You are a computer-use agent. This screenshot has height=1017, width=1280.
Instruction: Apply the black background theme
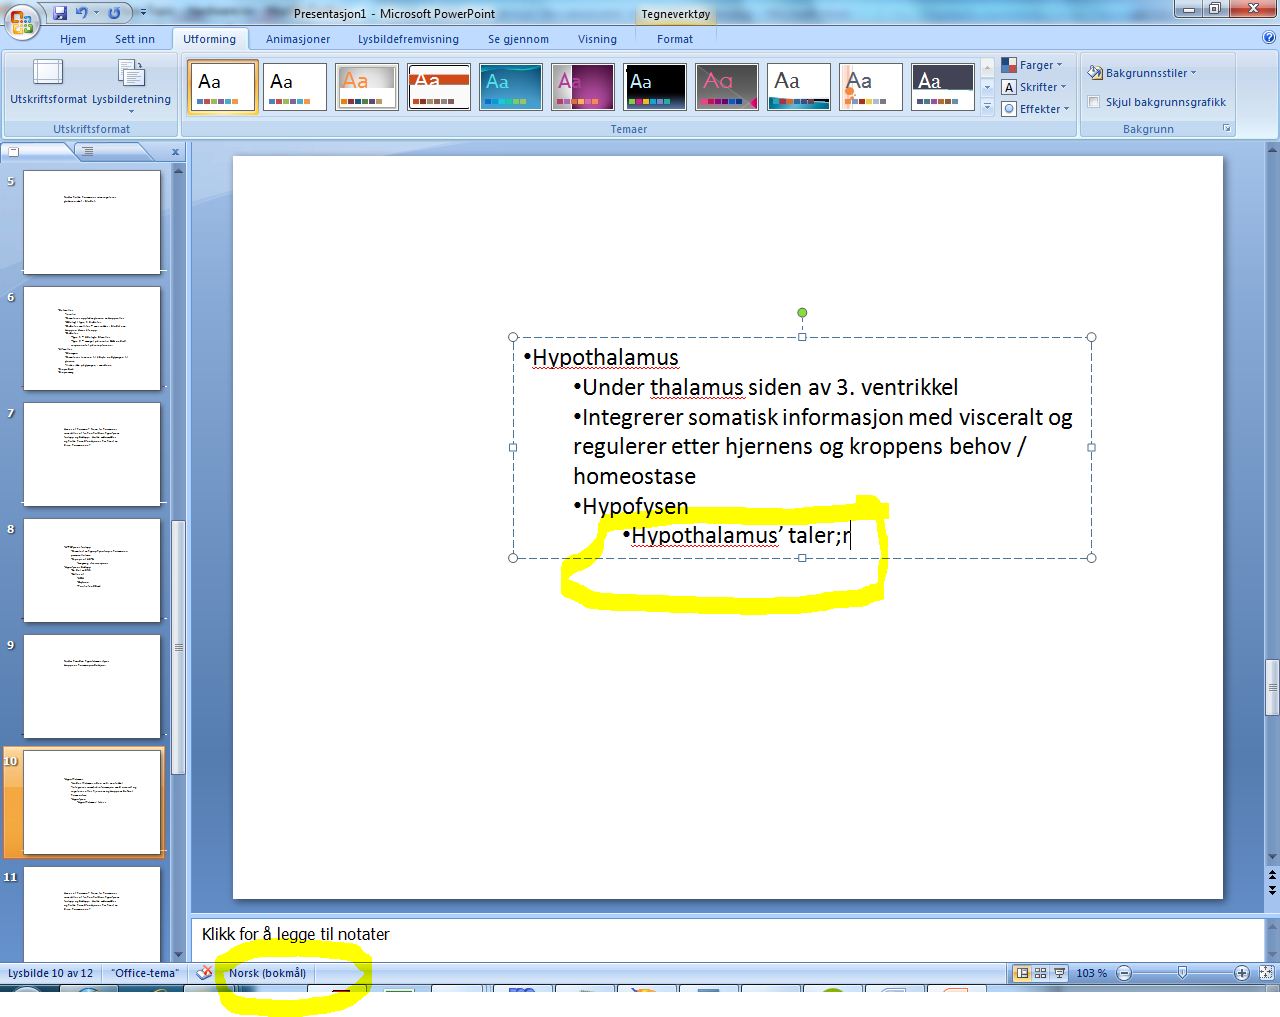point(655,87)
